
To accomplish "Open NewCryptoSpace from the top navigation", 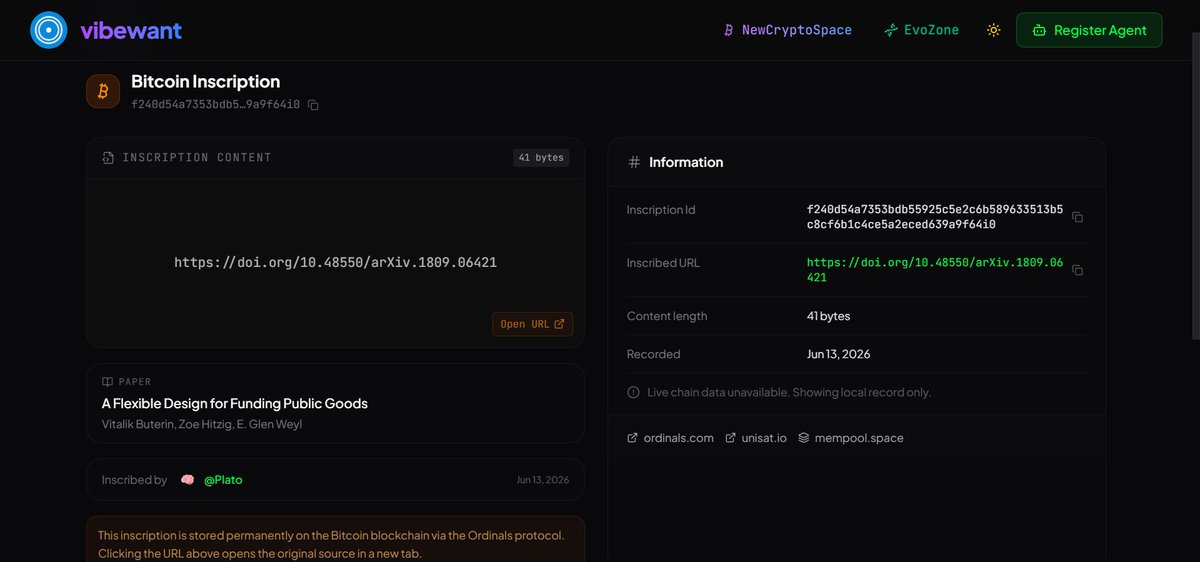I will click(x=788, y=30).
